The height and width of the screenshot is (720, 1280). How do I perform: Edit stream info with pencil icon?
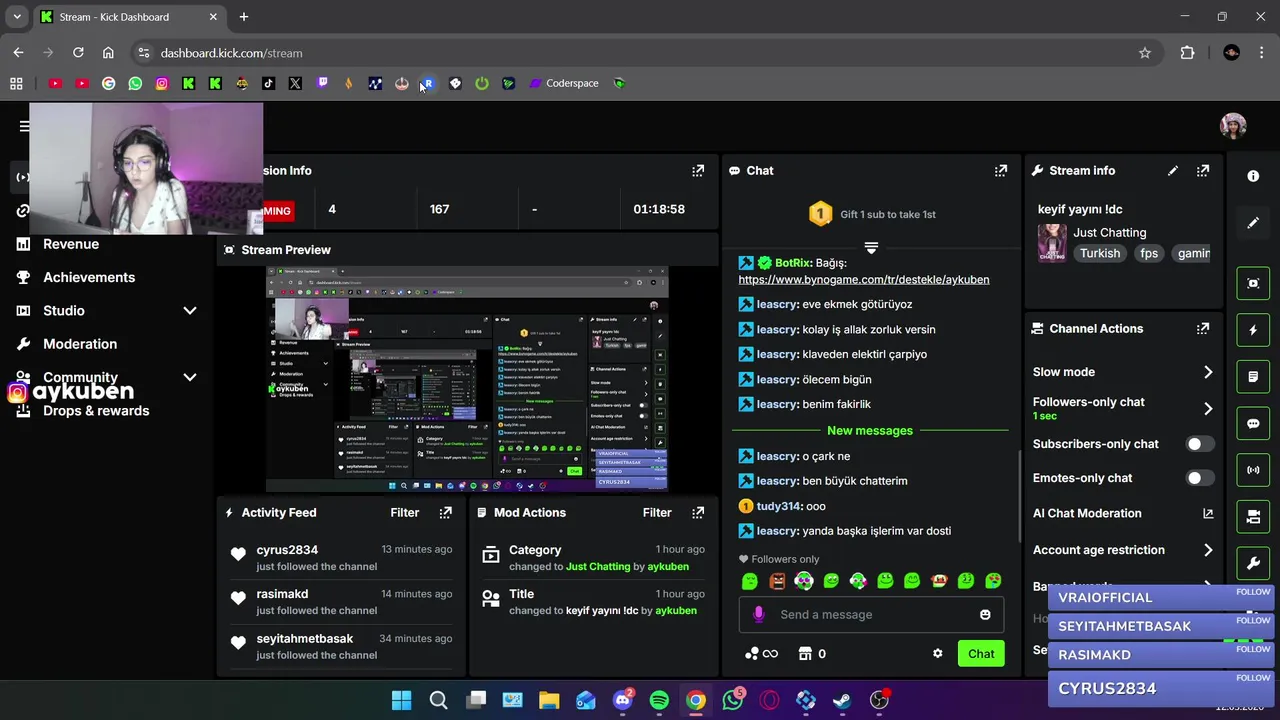point(1173,171)
